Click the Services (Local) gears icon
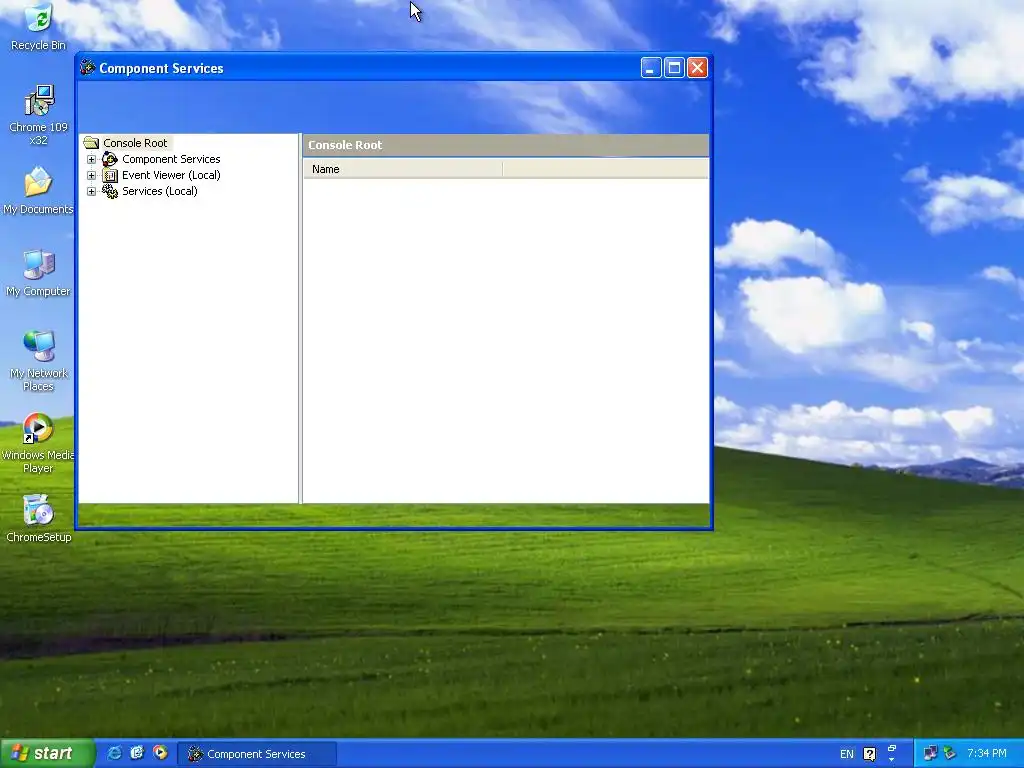 pos(110,191)
